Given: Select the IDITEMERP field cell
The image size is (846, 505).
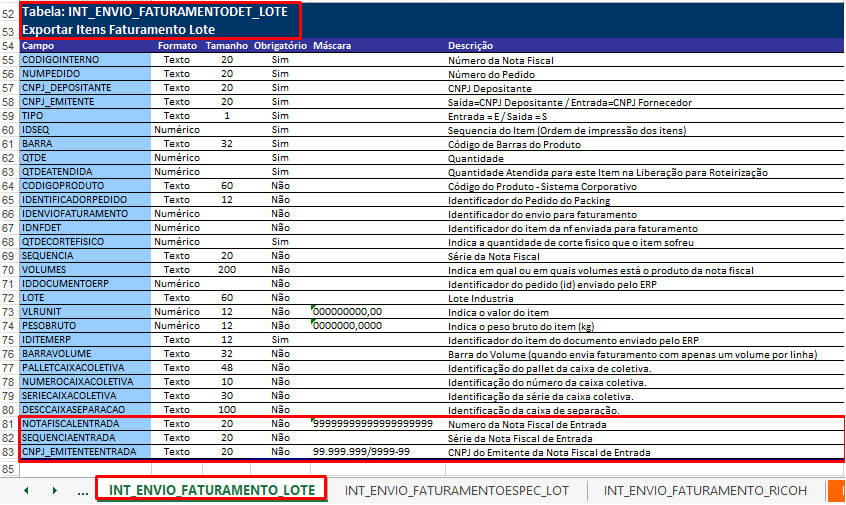Looking at the screenshot, I should coord(86,340).
